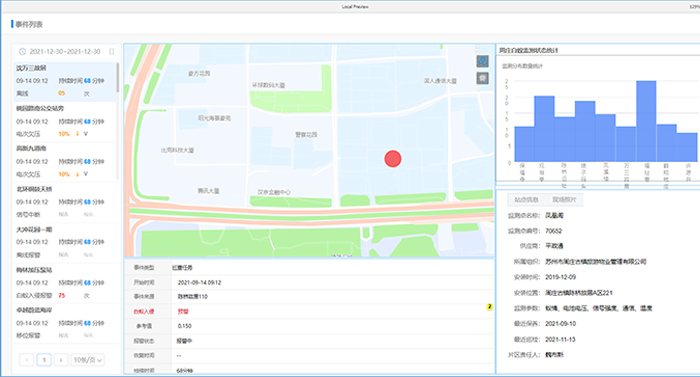Image resolution: width=700 pixels, height=377 pixels.
Task: Go to previous page of event list
Action: tap(26, 360)
